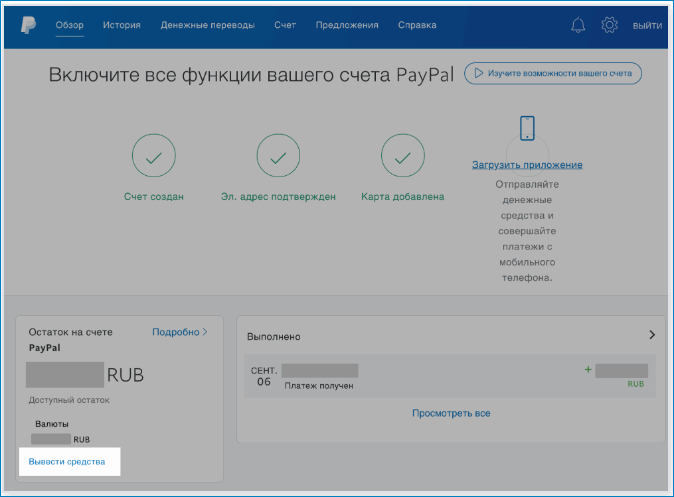
Task: Open the Платеж получен transaction row
Action: click(x=450, y=376)
